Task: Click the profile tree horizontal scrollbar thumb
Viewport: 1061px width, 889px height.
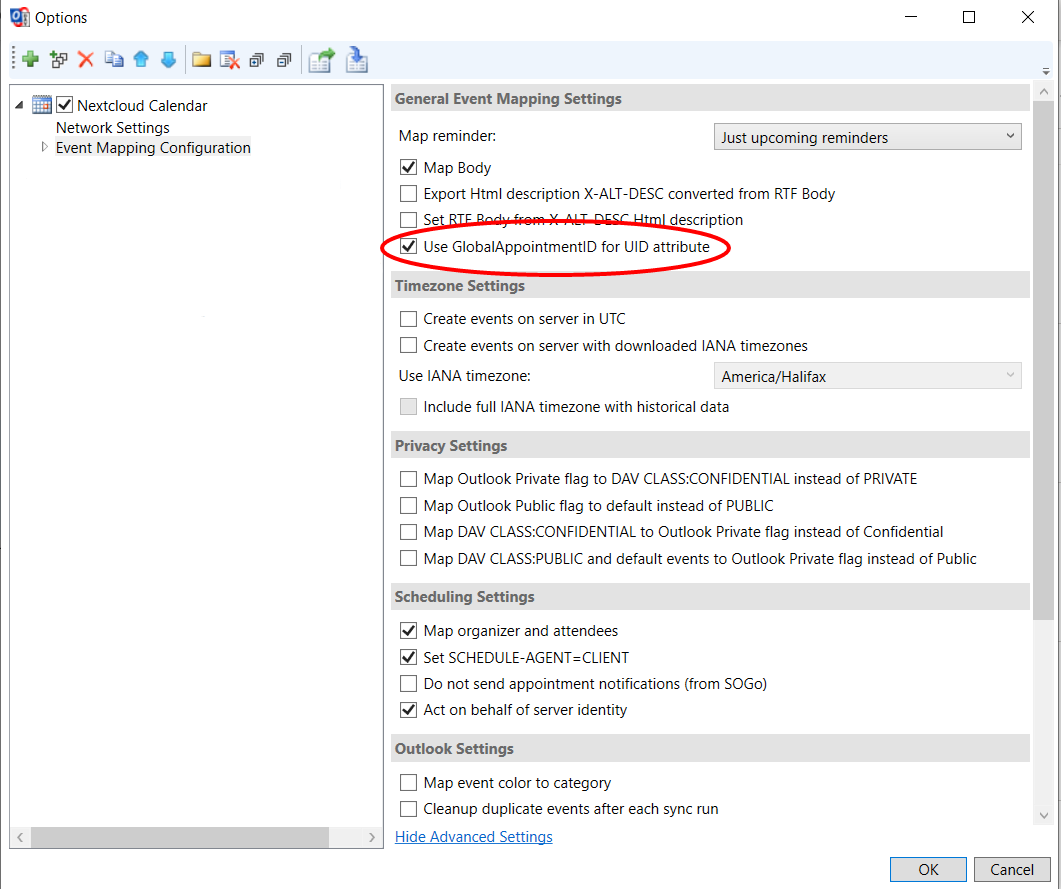Action: (x=180, y=837)
